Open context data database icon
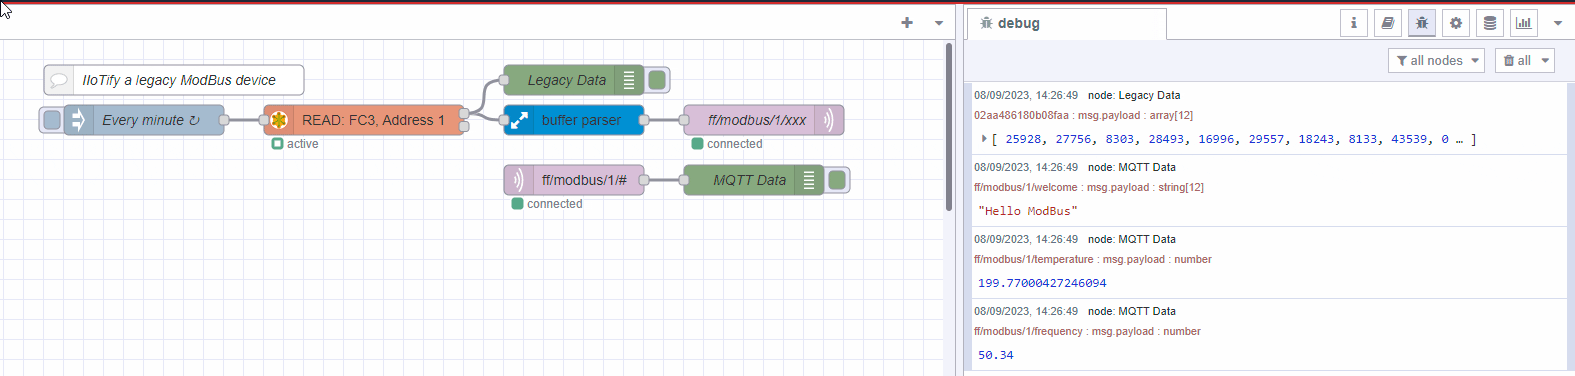The width and height of the screenshot is (1575, 376). pos(1489,23)
